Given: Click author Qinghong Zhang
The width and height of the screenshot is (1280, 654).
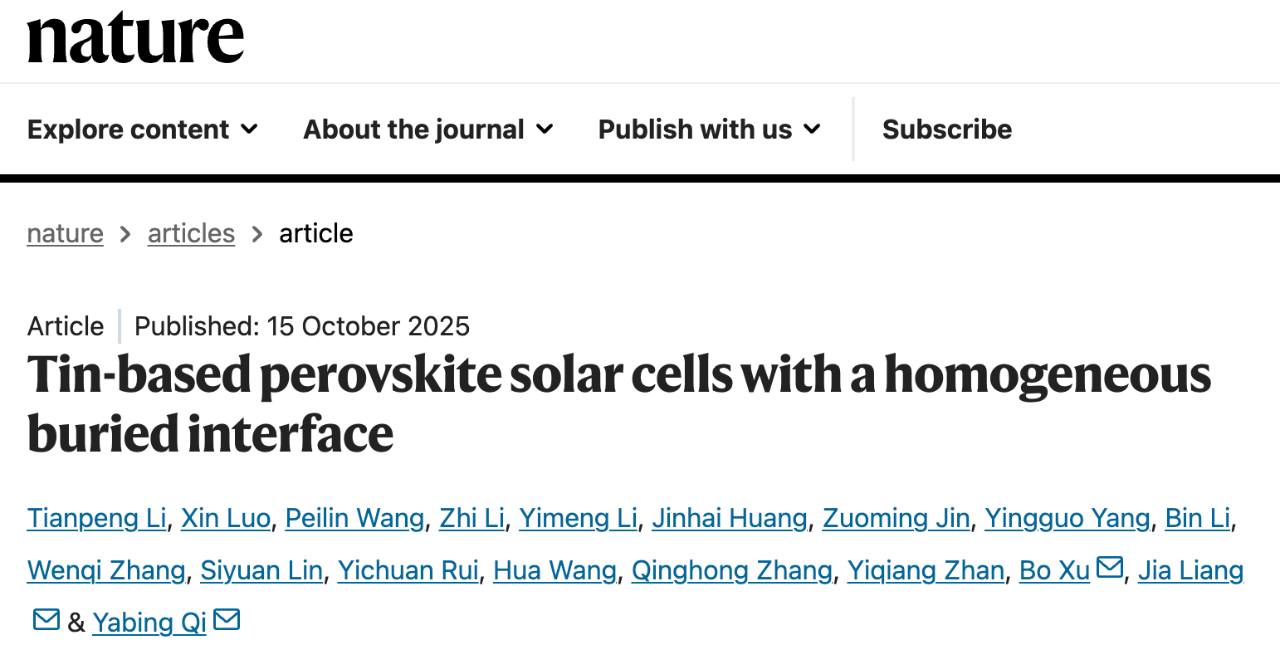Looking at the screenshot, I should [x=731, y=570].
